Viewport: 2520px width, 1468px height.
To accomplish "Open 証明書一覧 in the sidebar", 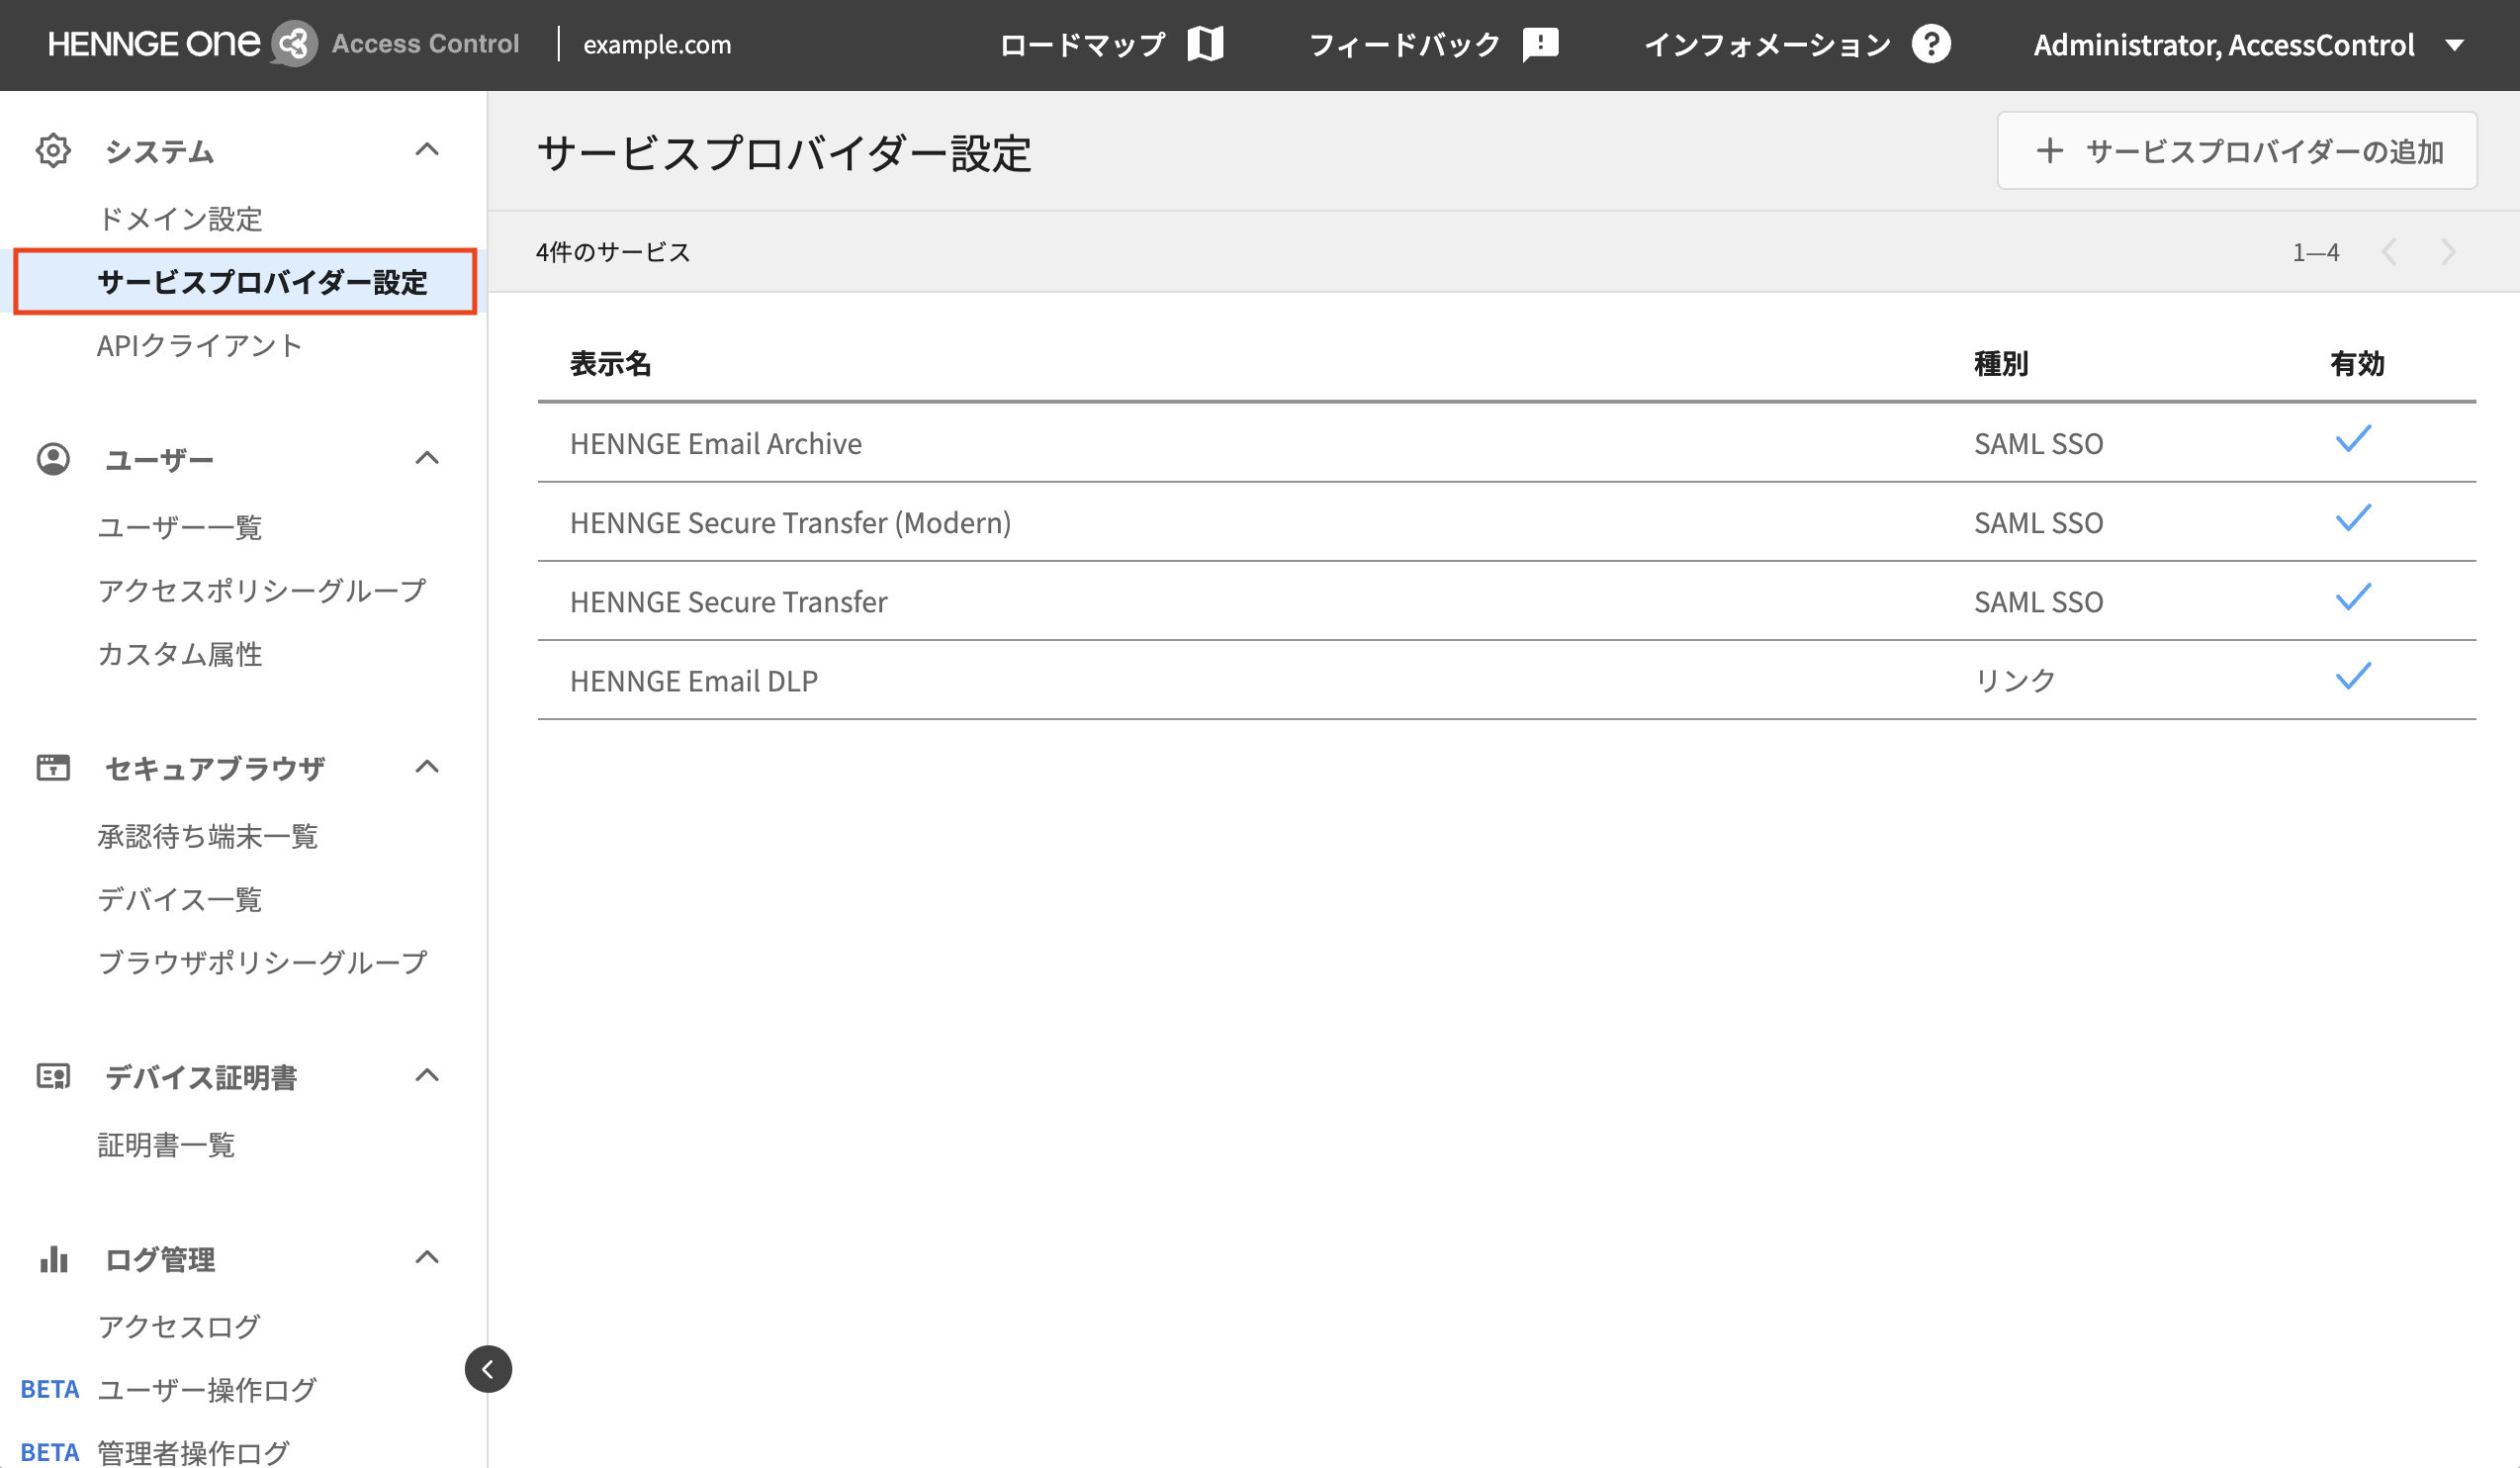I will coord(166,1144).
